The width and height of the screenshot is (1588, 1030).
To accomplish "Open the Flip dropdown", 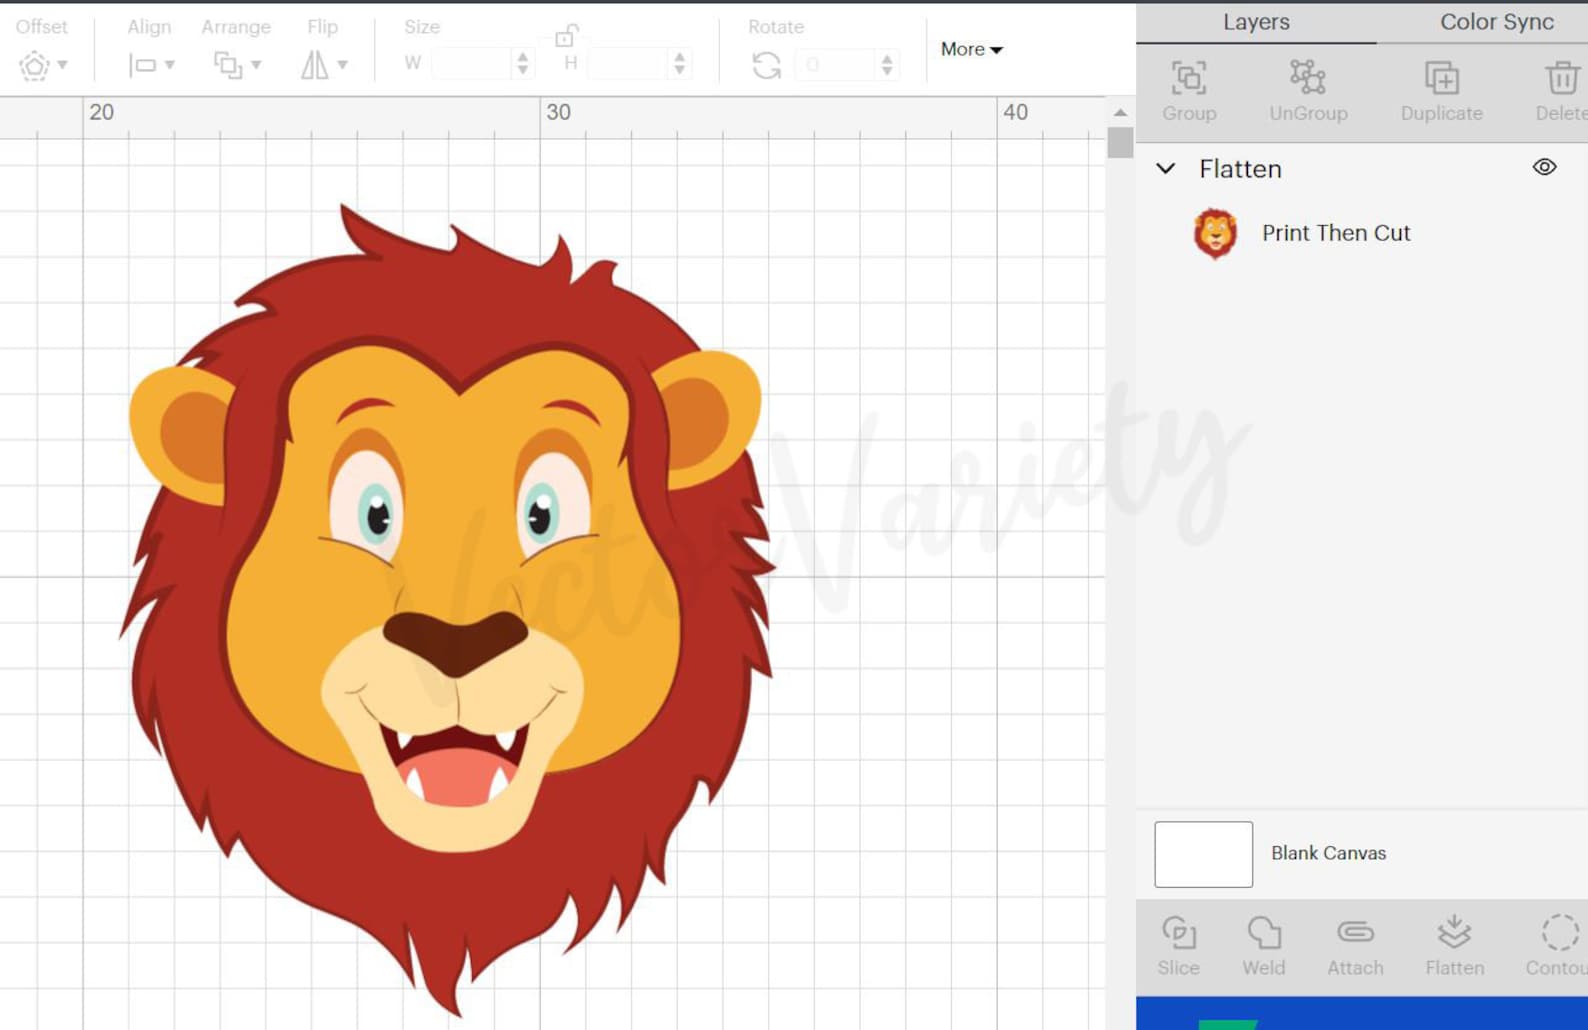I will click(323, 65).
